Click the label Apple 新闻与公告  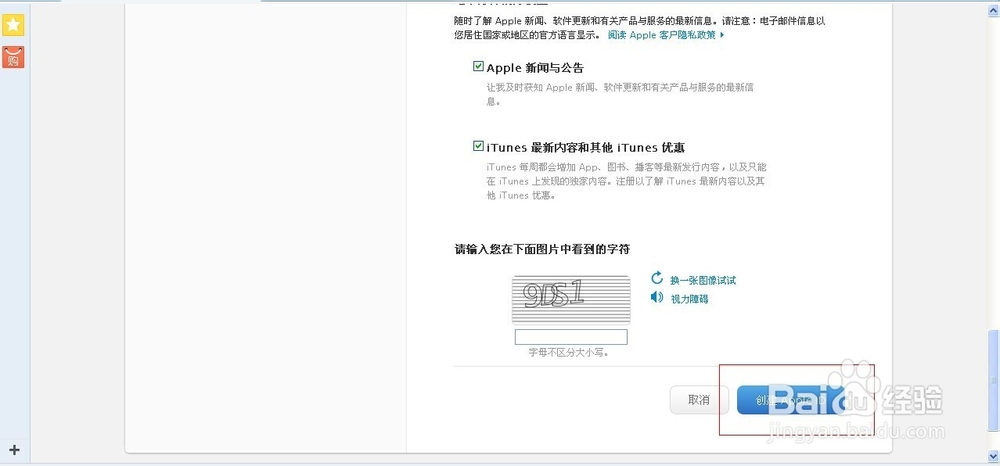[x=535, y=68]
